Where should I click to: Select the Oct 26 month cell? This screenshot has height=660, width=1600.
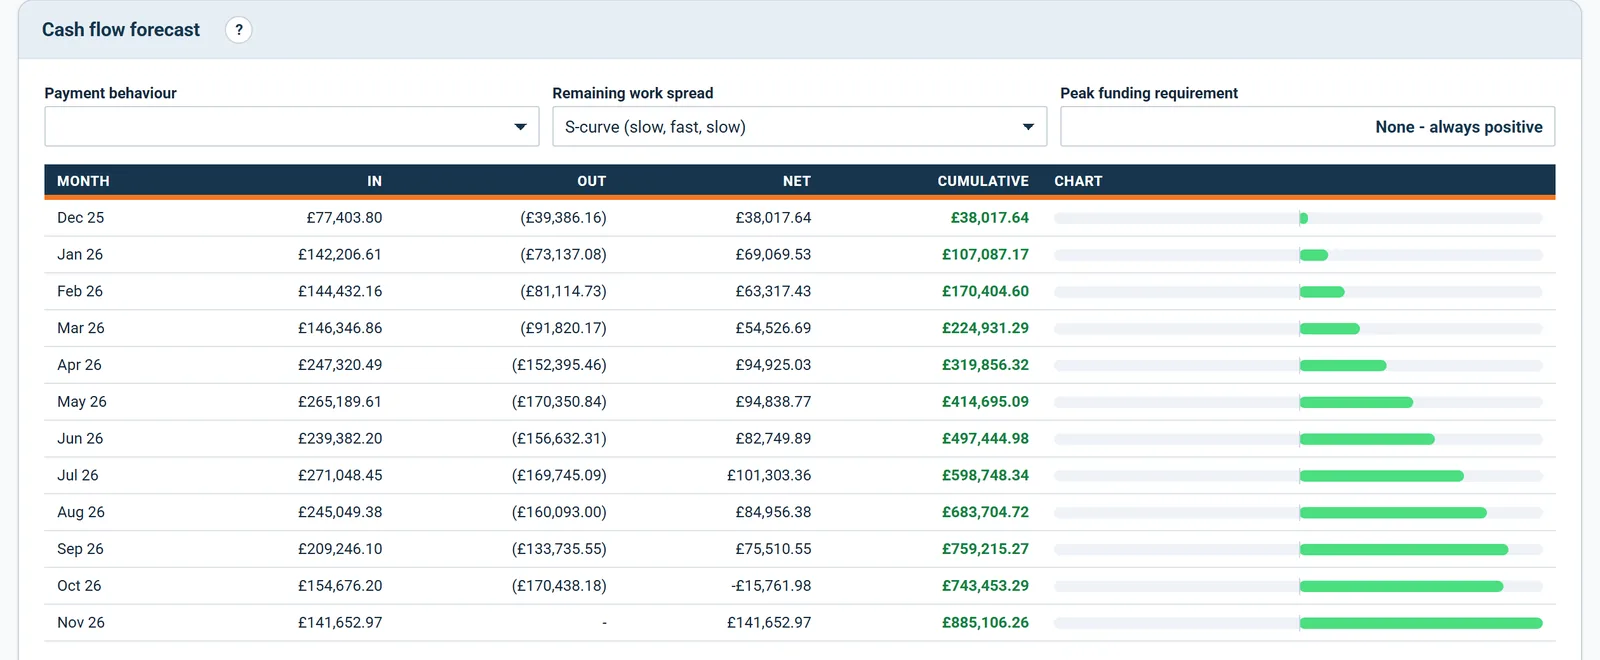pyautogui.click(x=79, y=586)
